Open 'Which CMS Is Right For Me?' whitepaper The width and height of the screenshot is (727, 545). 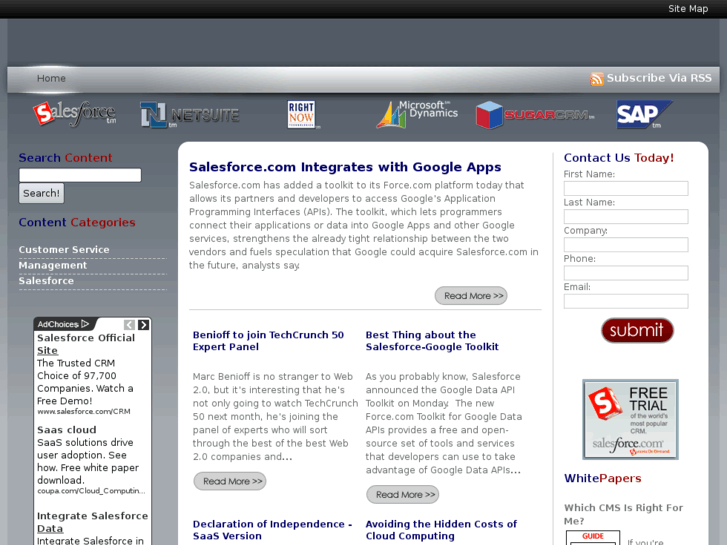click(x=623, y=514)
